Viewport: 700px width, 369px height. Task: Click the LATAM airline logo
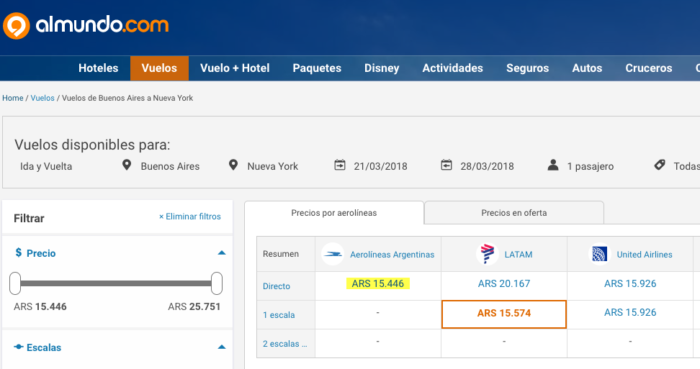pos(487,254)
